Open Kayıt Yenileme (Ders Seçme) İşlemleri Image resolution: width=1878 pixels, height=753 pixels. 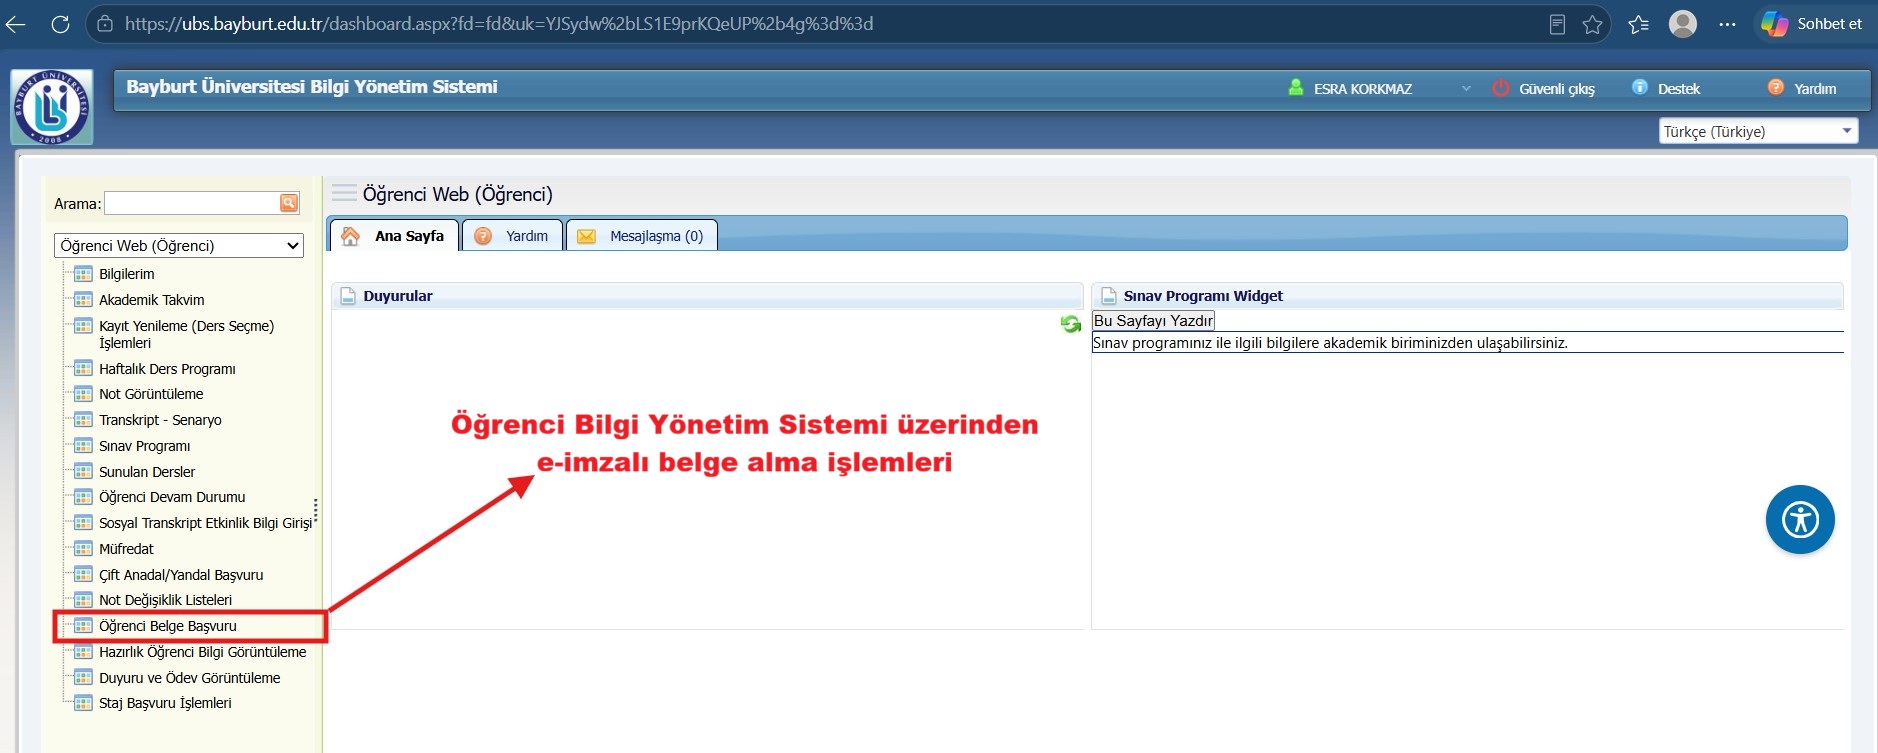(x=186, y=334)
